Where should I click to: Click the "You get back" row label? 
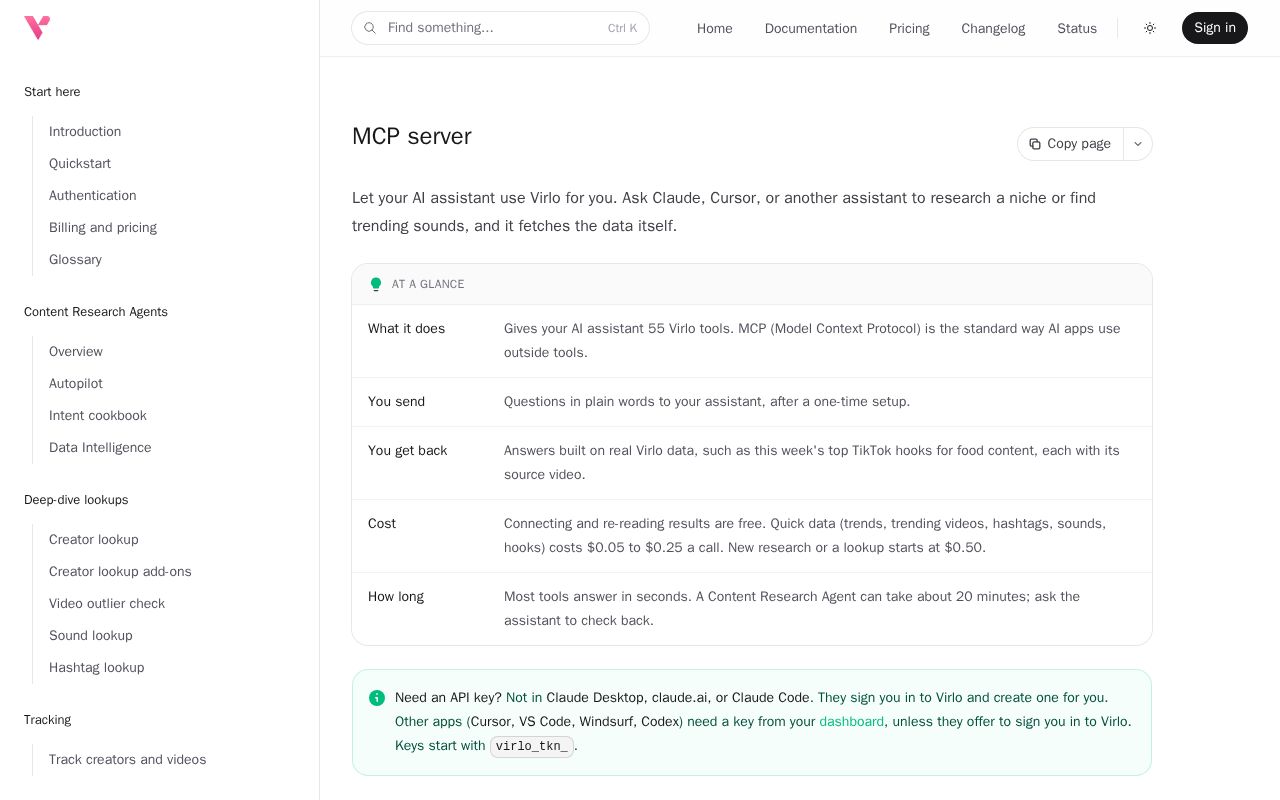pos(408,451)
